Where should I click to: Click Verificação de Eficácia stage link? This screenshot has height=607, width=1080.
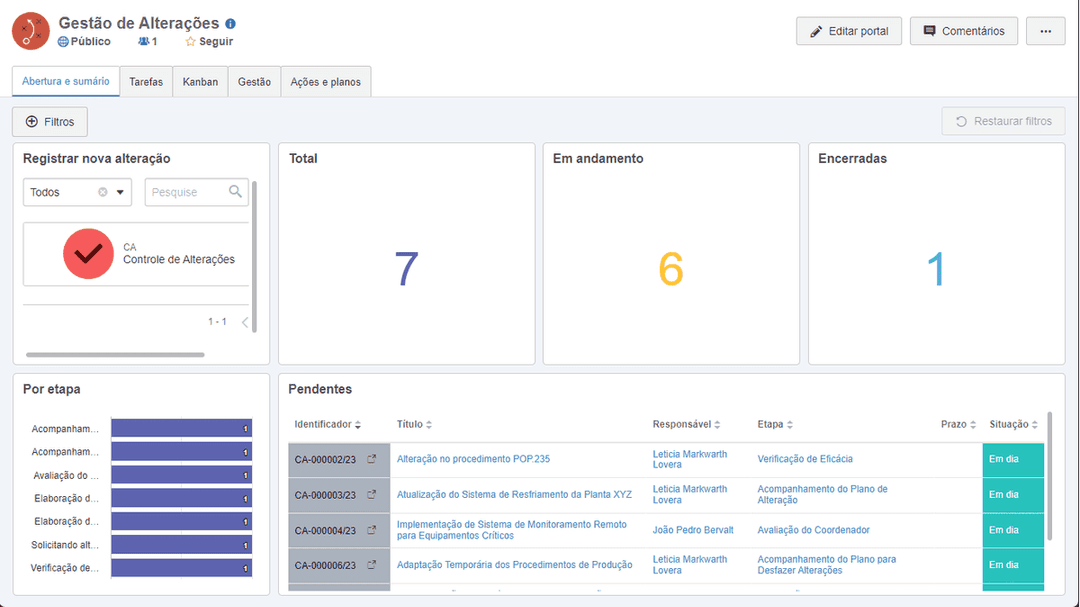(x=804, y=459)
